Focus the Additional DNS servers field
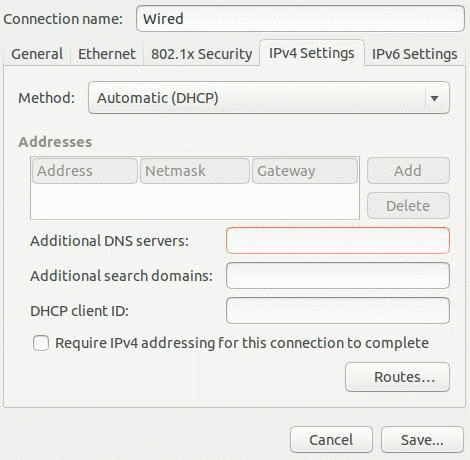This screenshot has width=470, height=460. click(x=338, y=241)
